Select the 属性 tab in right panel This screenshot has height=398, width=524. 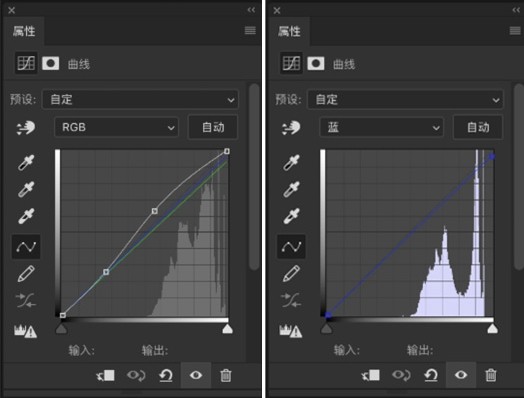(x=289, y=31)
